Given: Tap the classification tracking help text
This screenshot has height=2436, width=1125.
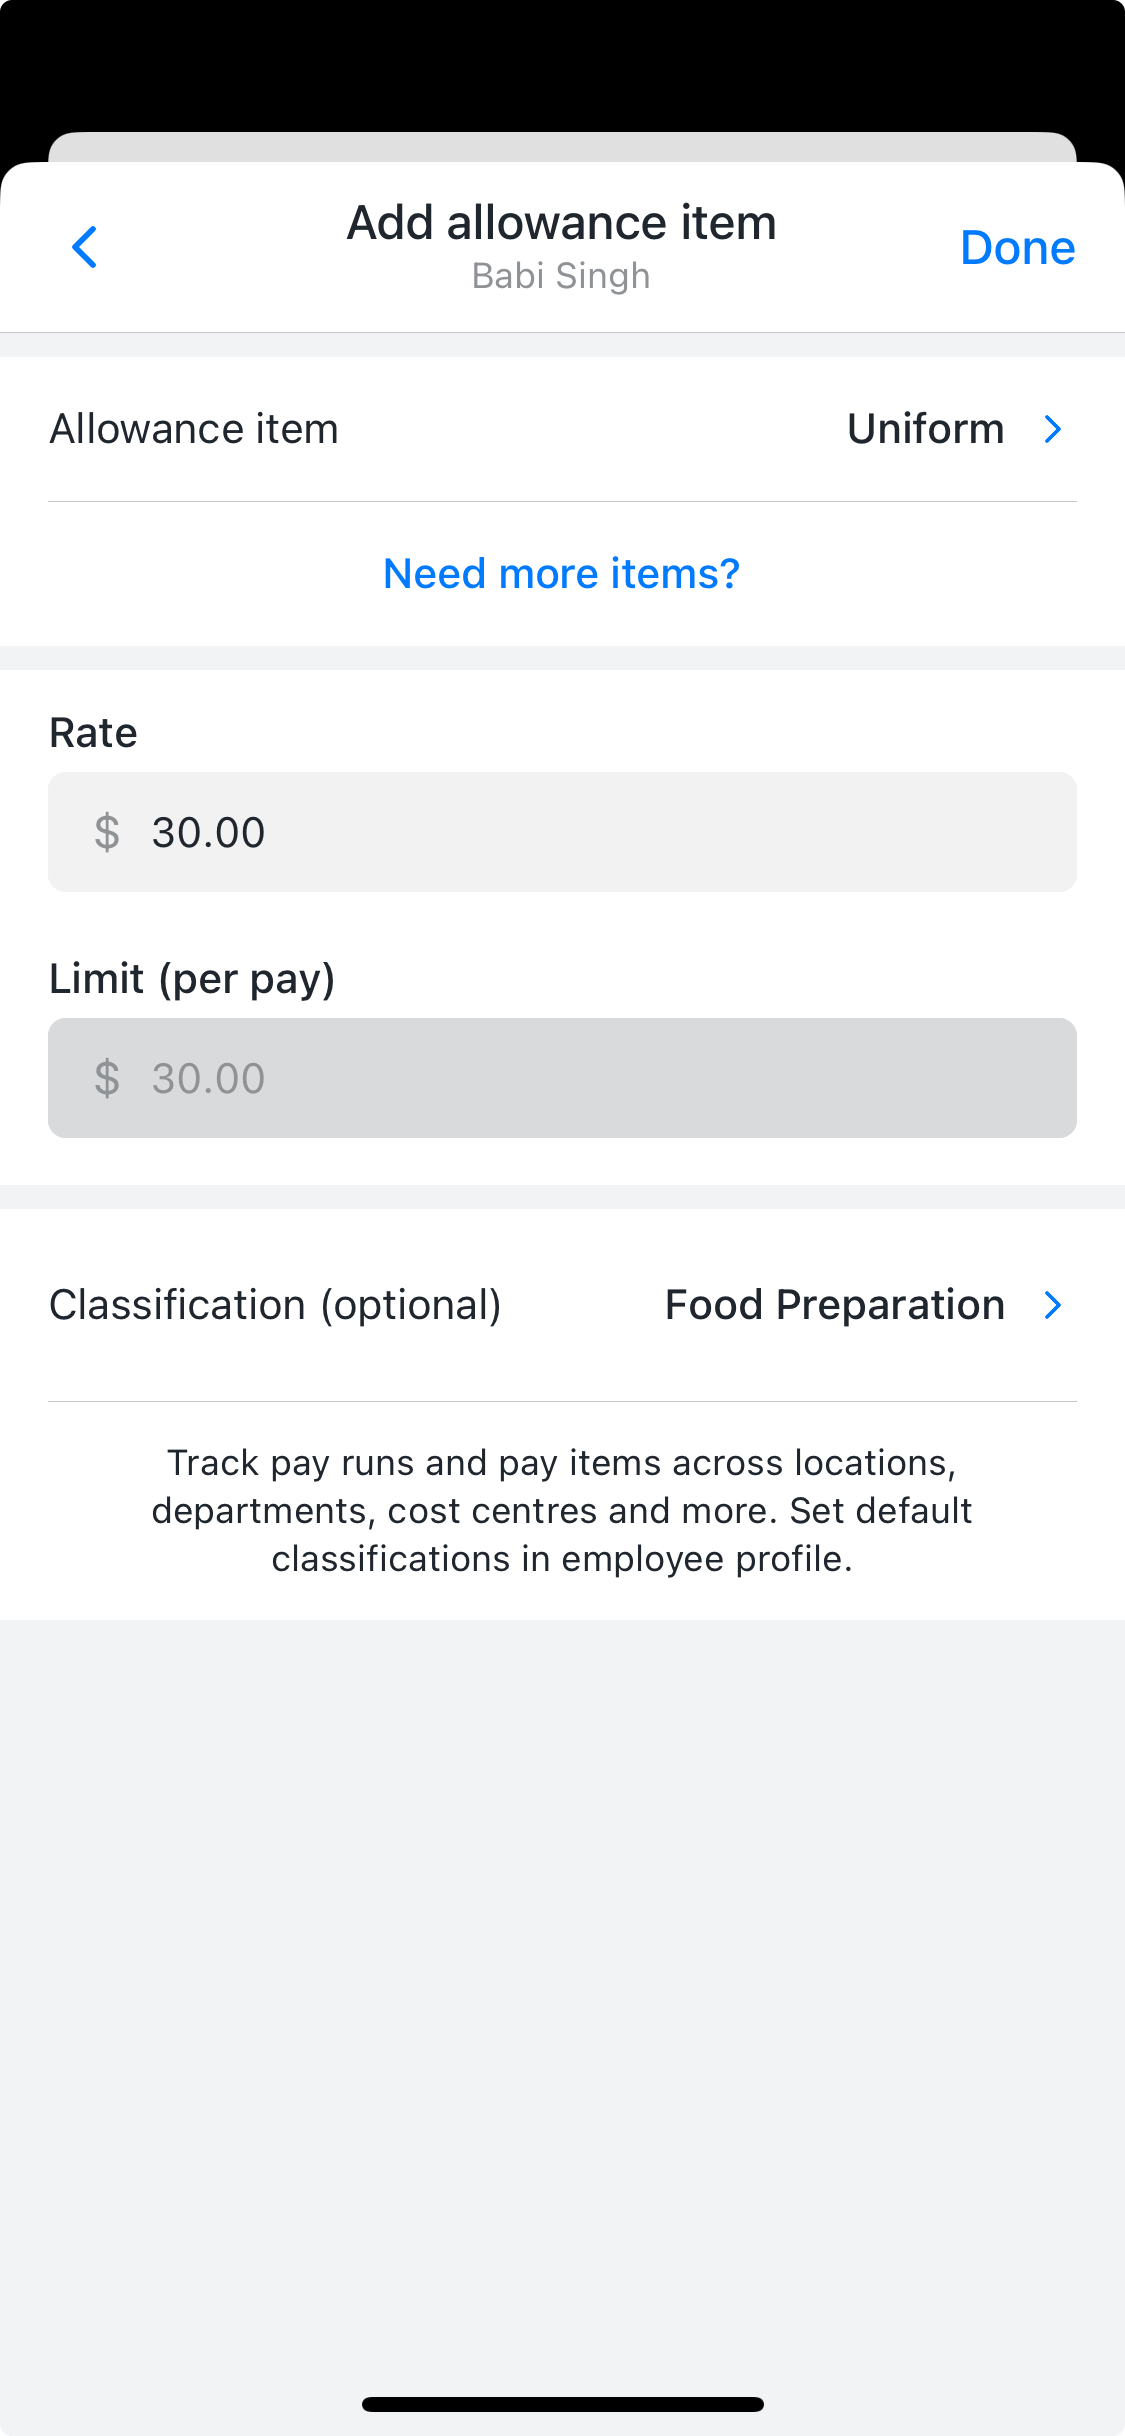Looking at the screenshot, I should coord(561,1510).
